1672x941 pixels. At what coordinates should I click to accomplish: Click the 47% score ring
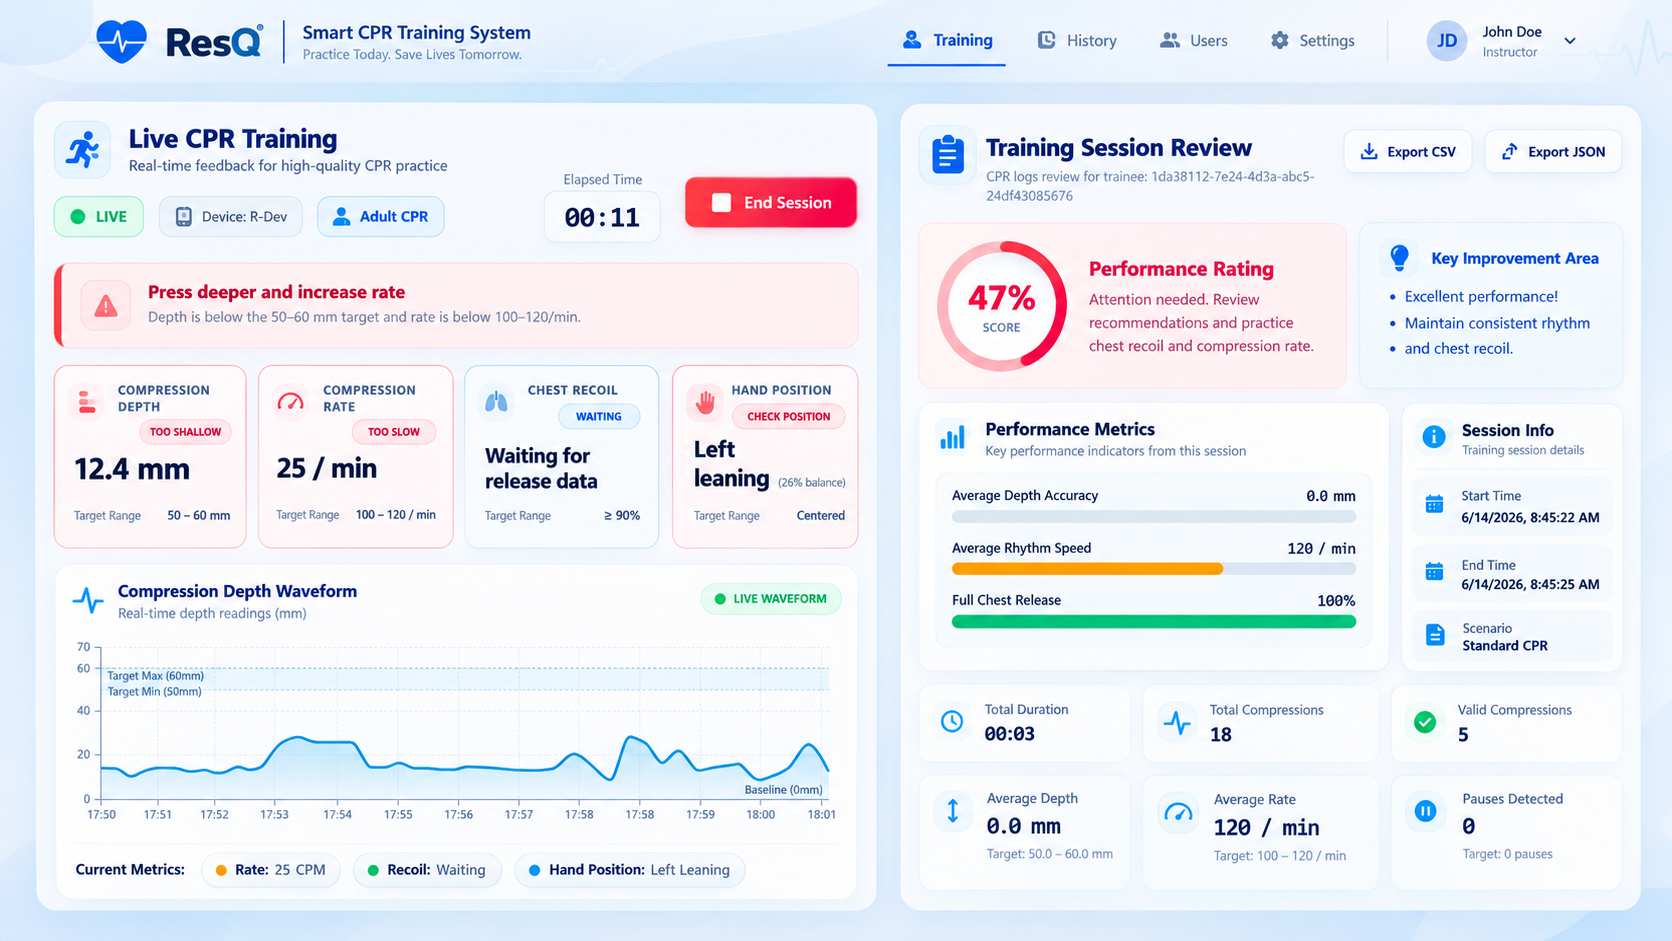(1002, 306)
